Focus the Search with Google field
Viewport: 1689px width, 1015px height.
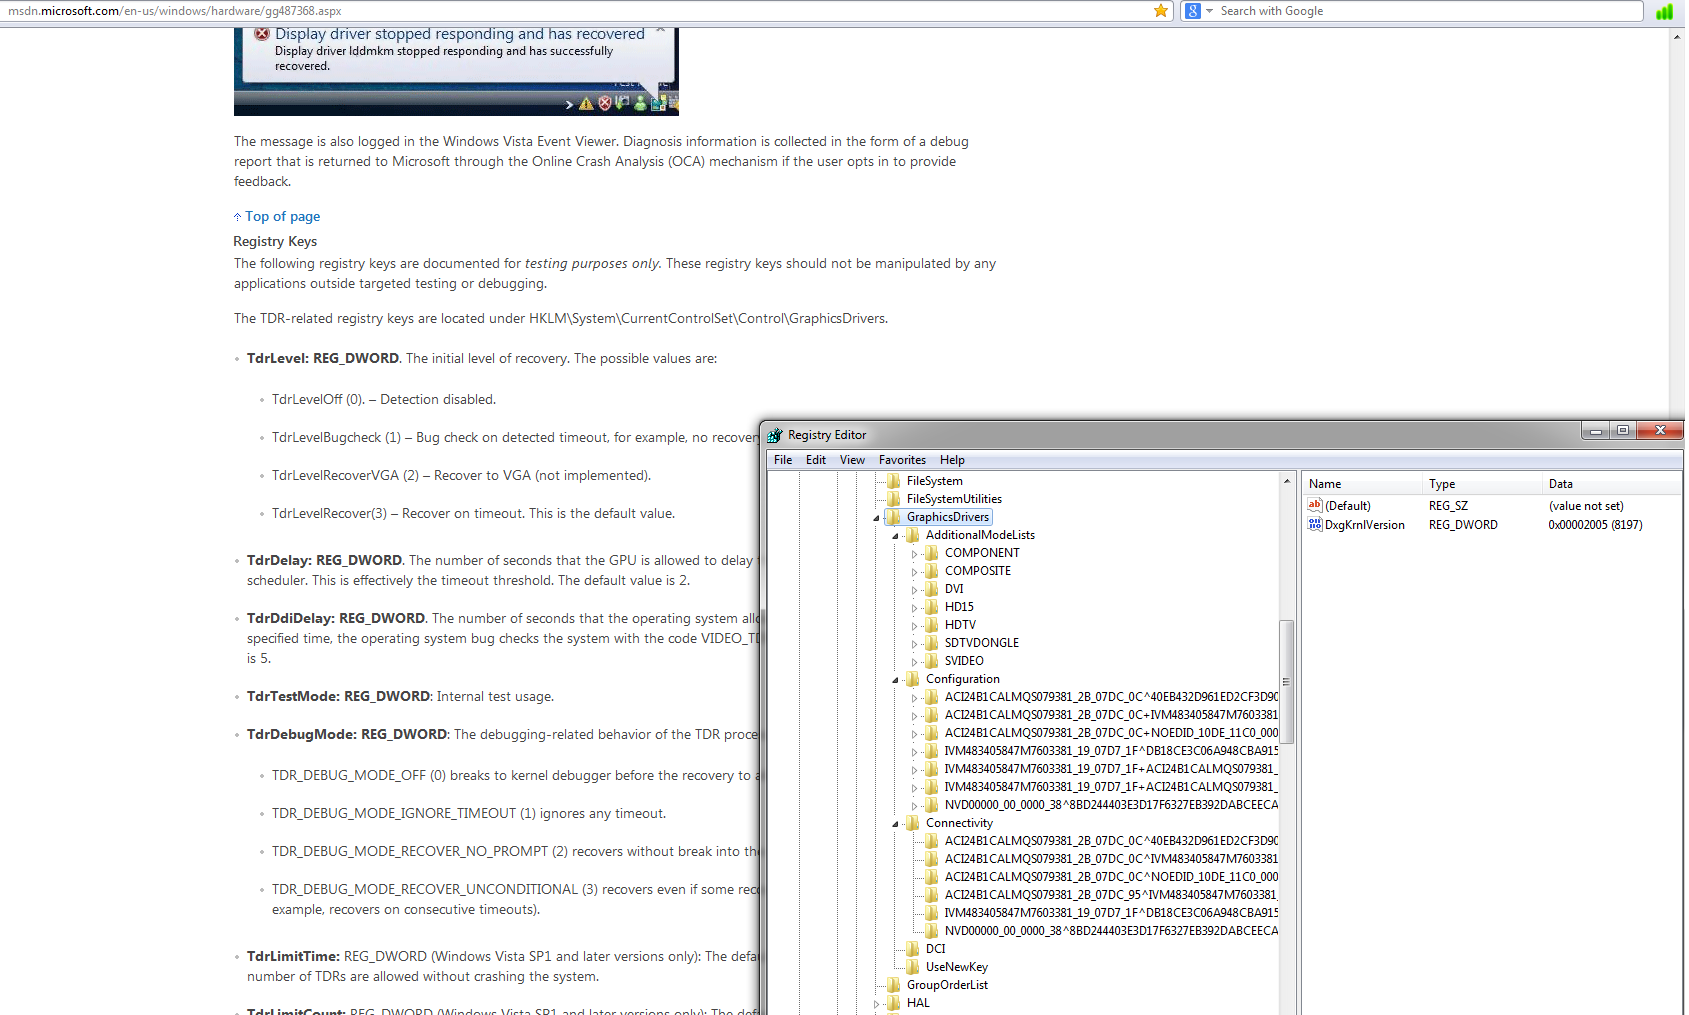[1425, 11]
